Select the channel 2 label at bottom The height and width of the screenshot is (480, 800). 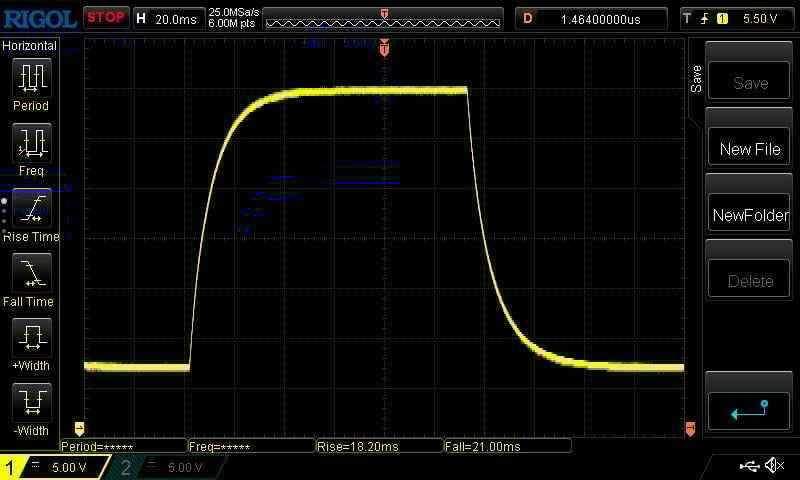126,467
